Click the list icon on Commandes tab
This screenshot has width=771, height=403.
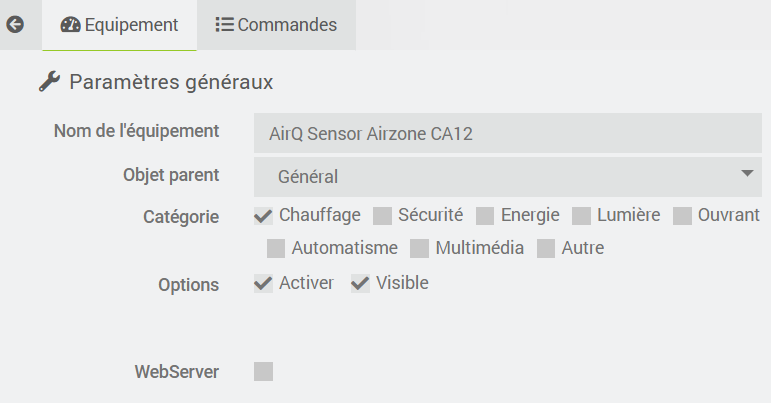coord(225,25)
